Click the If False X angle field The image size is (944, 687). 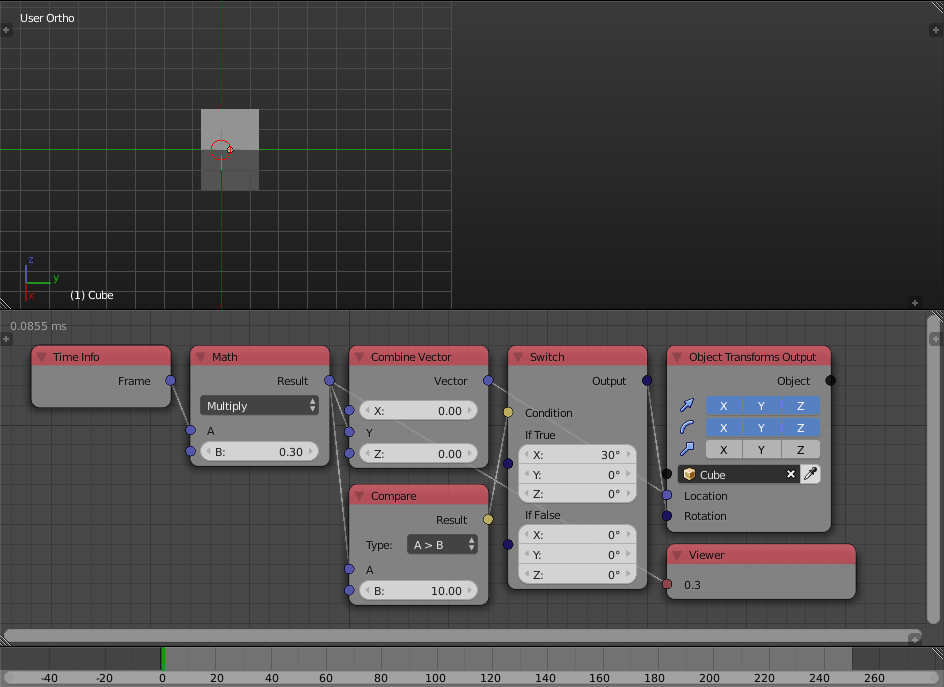[577, 535]
